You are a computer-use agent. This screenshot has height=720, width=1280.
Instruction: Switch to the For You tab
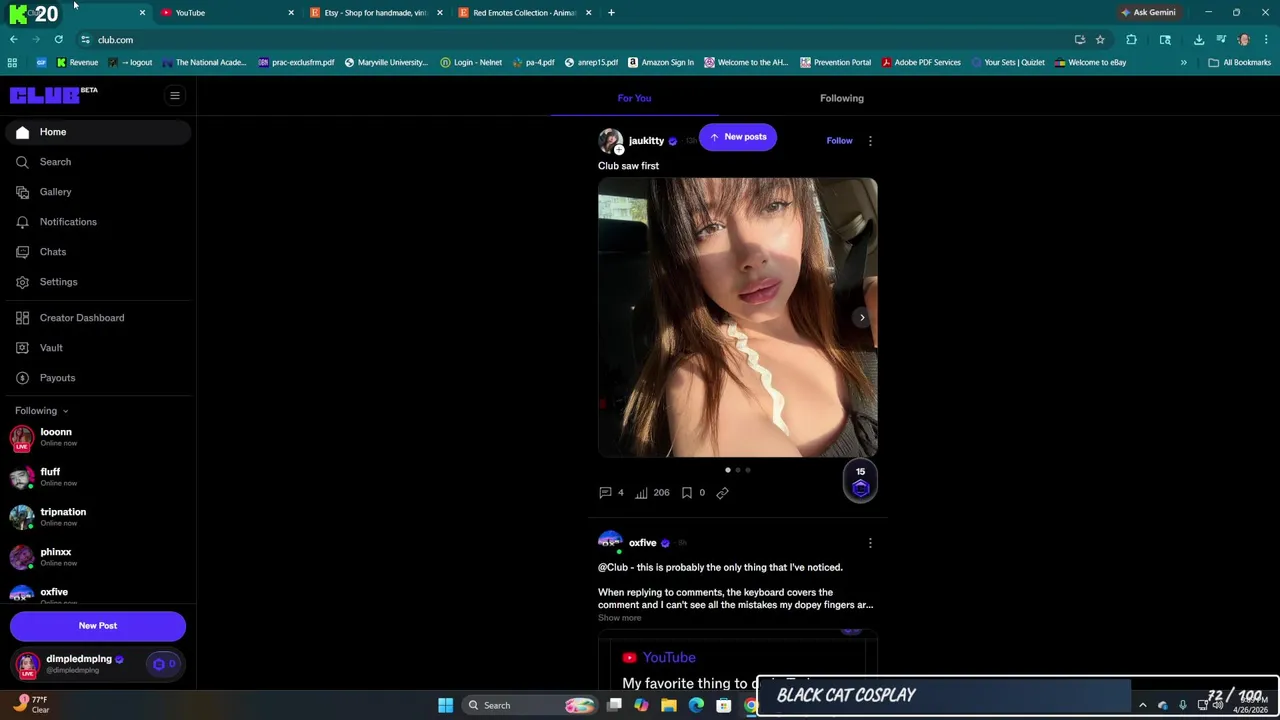click(x=634, y=98)
